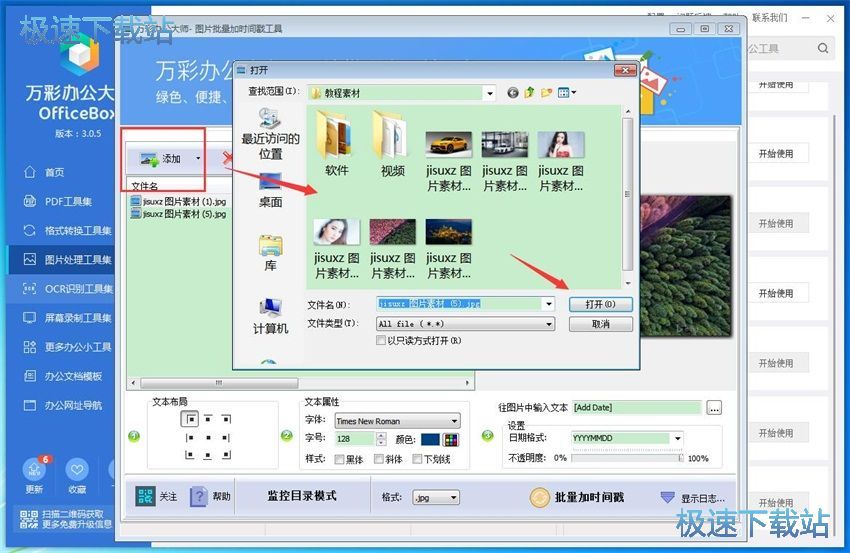Click the 取消 cancel button
Image resolution: width=850 pixels, height=553 pixels.
coord(601,324)
